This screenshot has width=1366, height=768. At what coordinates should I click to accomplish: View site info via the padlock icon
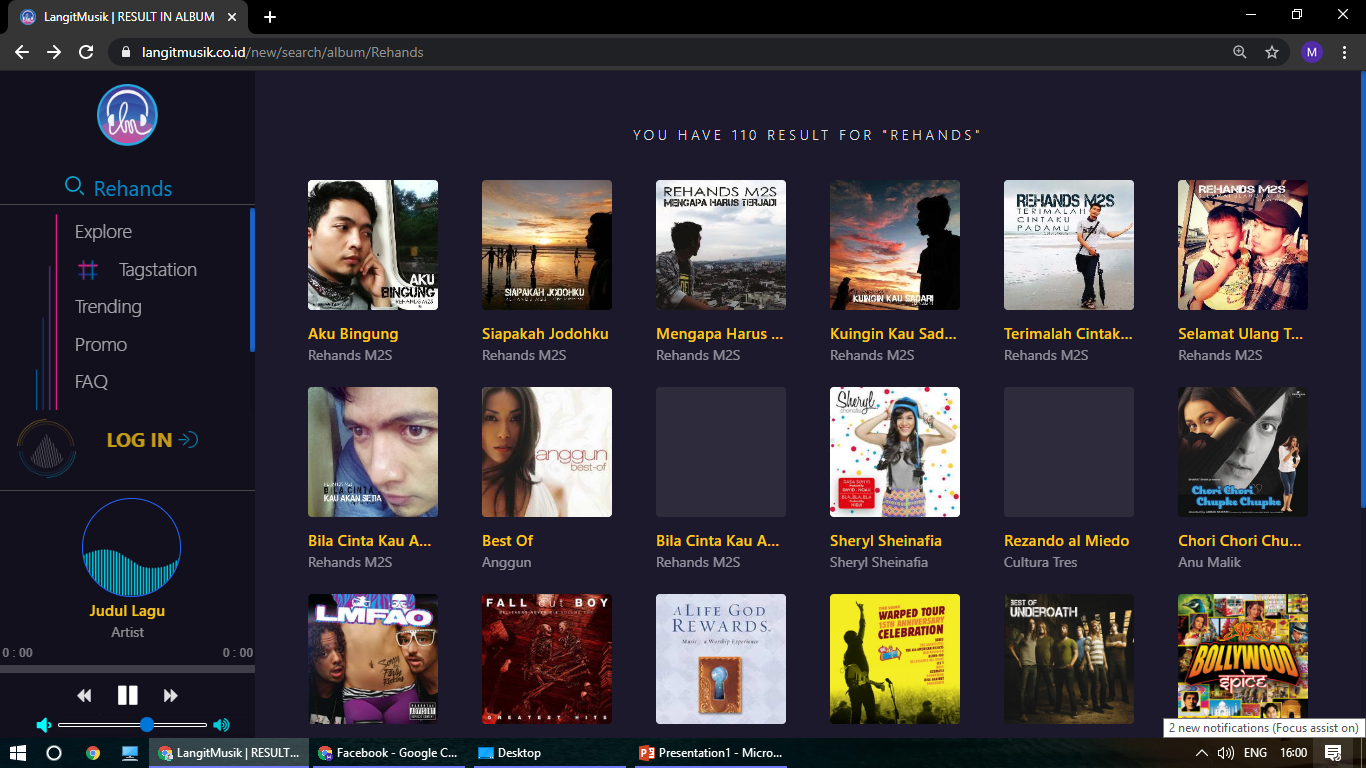coord(126,52)
